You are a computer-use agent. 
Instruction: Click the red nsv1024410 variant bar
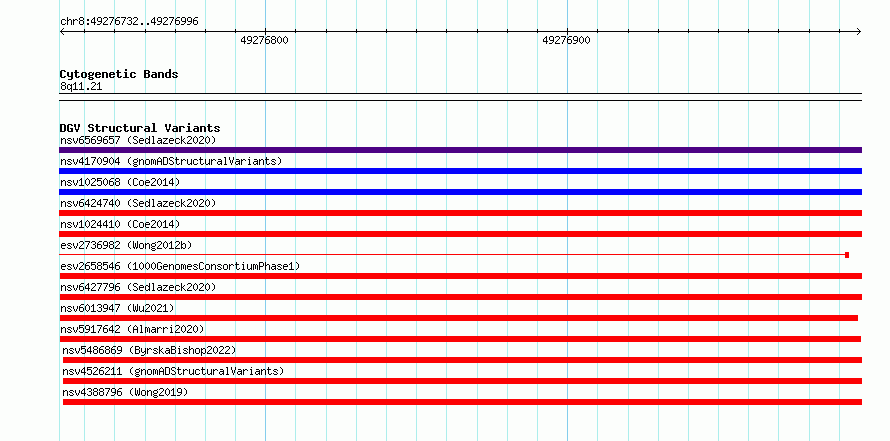click(460, 234)
